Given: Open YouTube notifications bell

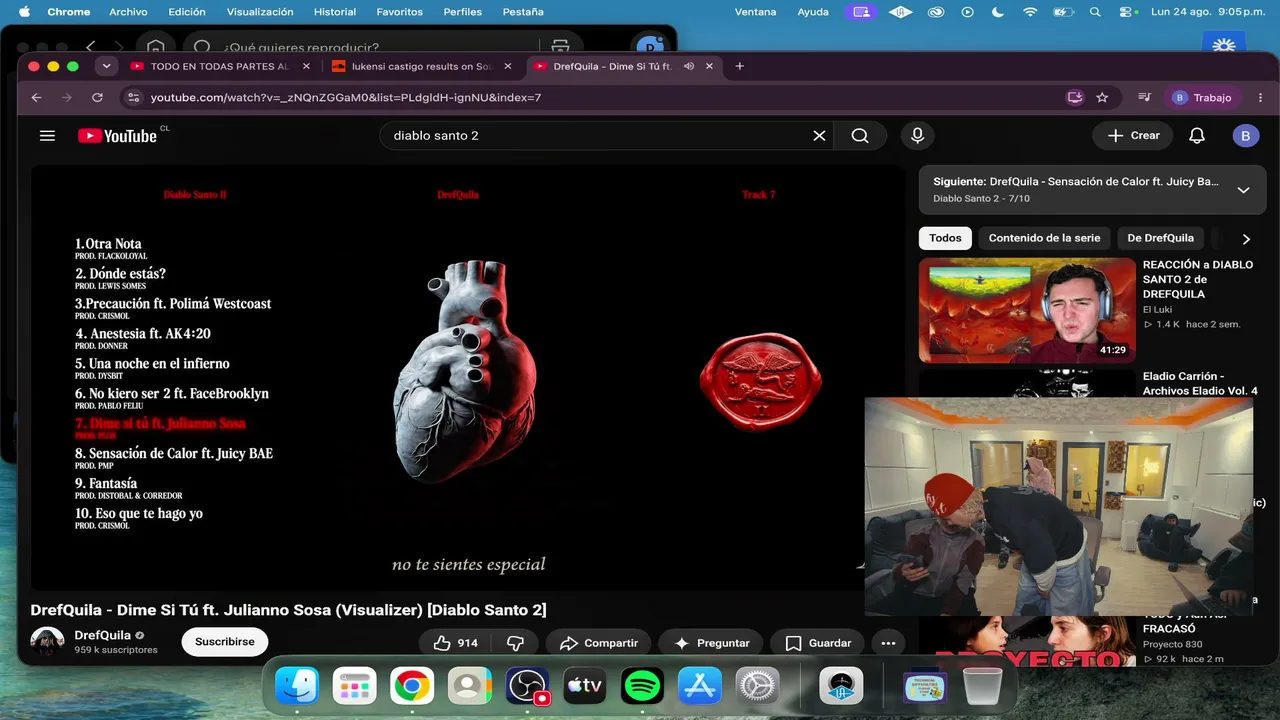Looking at the screenshot, I should (x=1197, y=136).
